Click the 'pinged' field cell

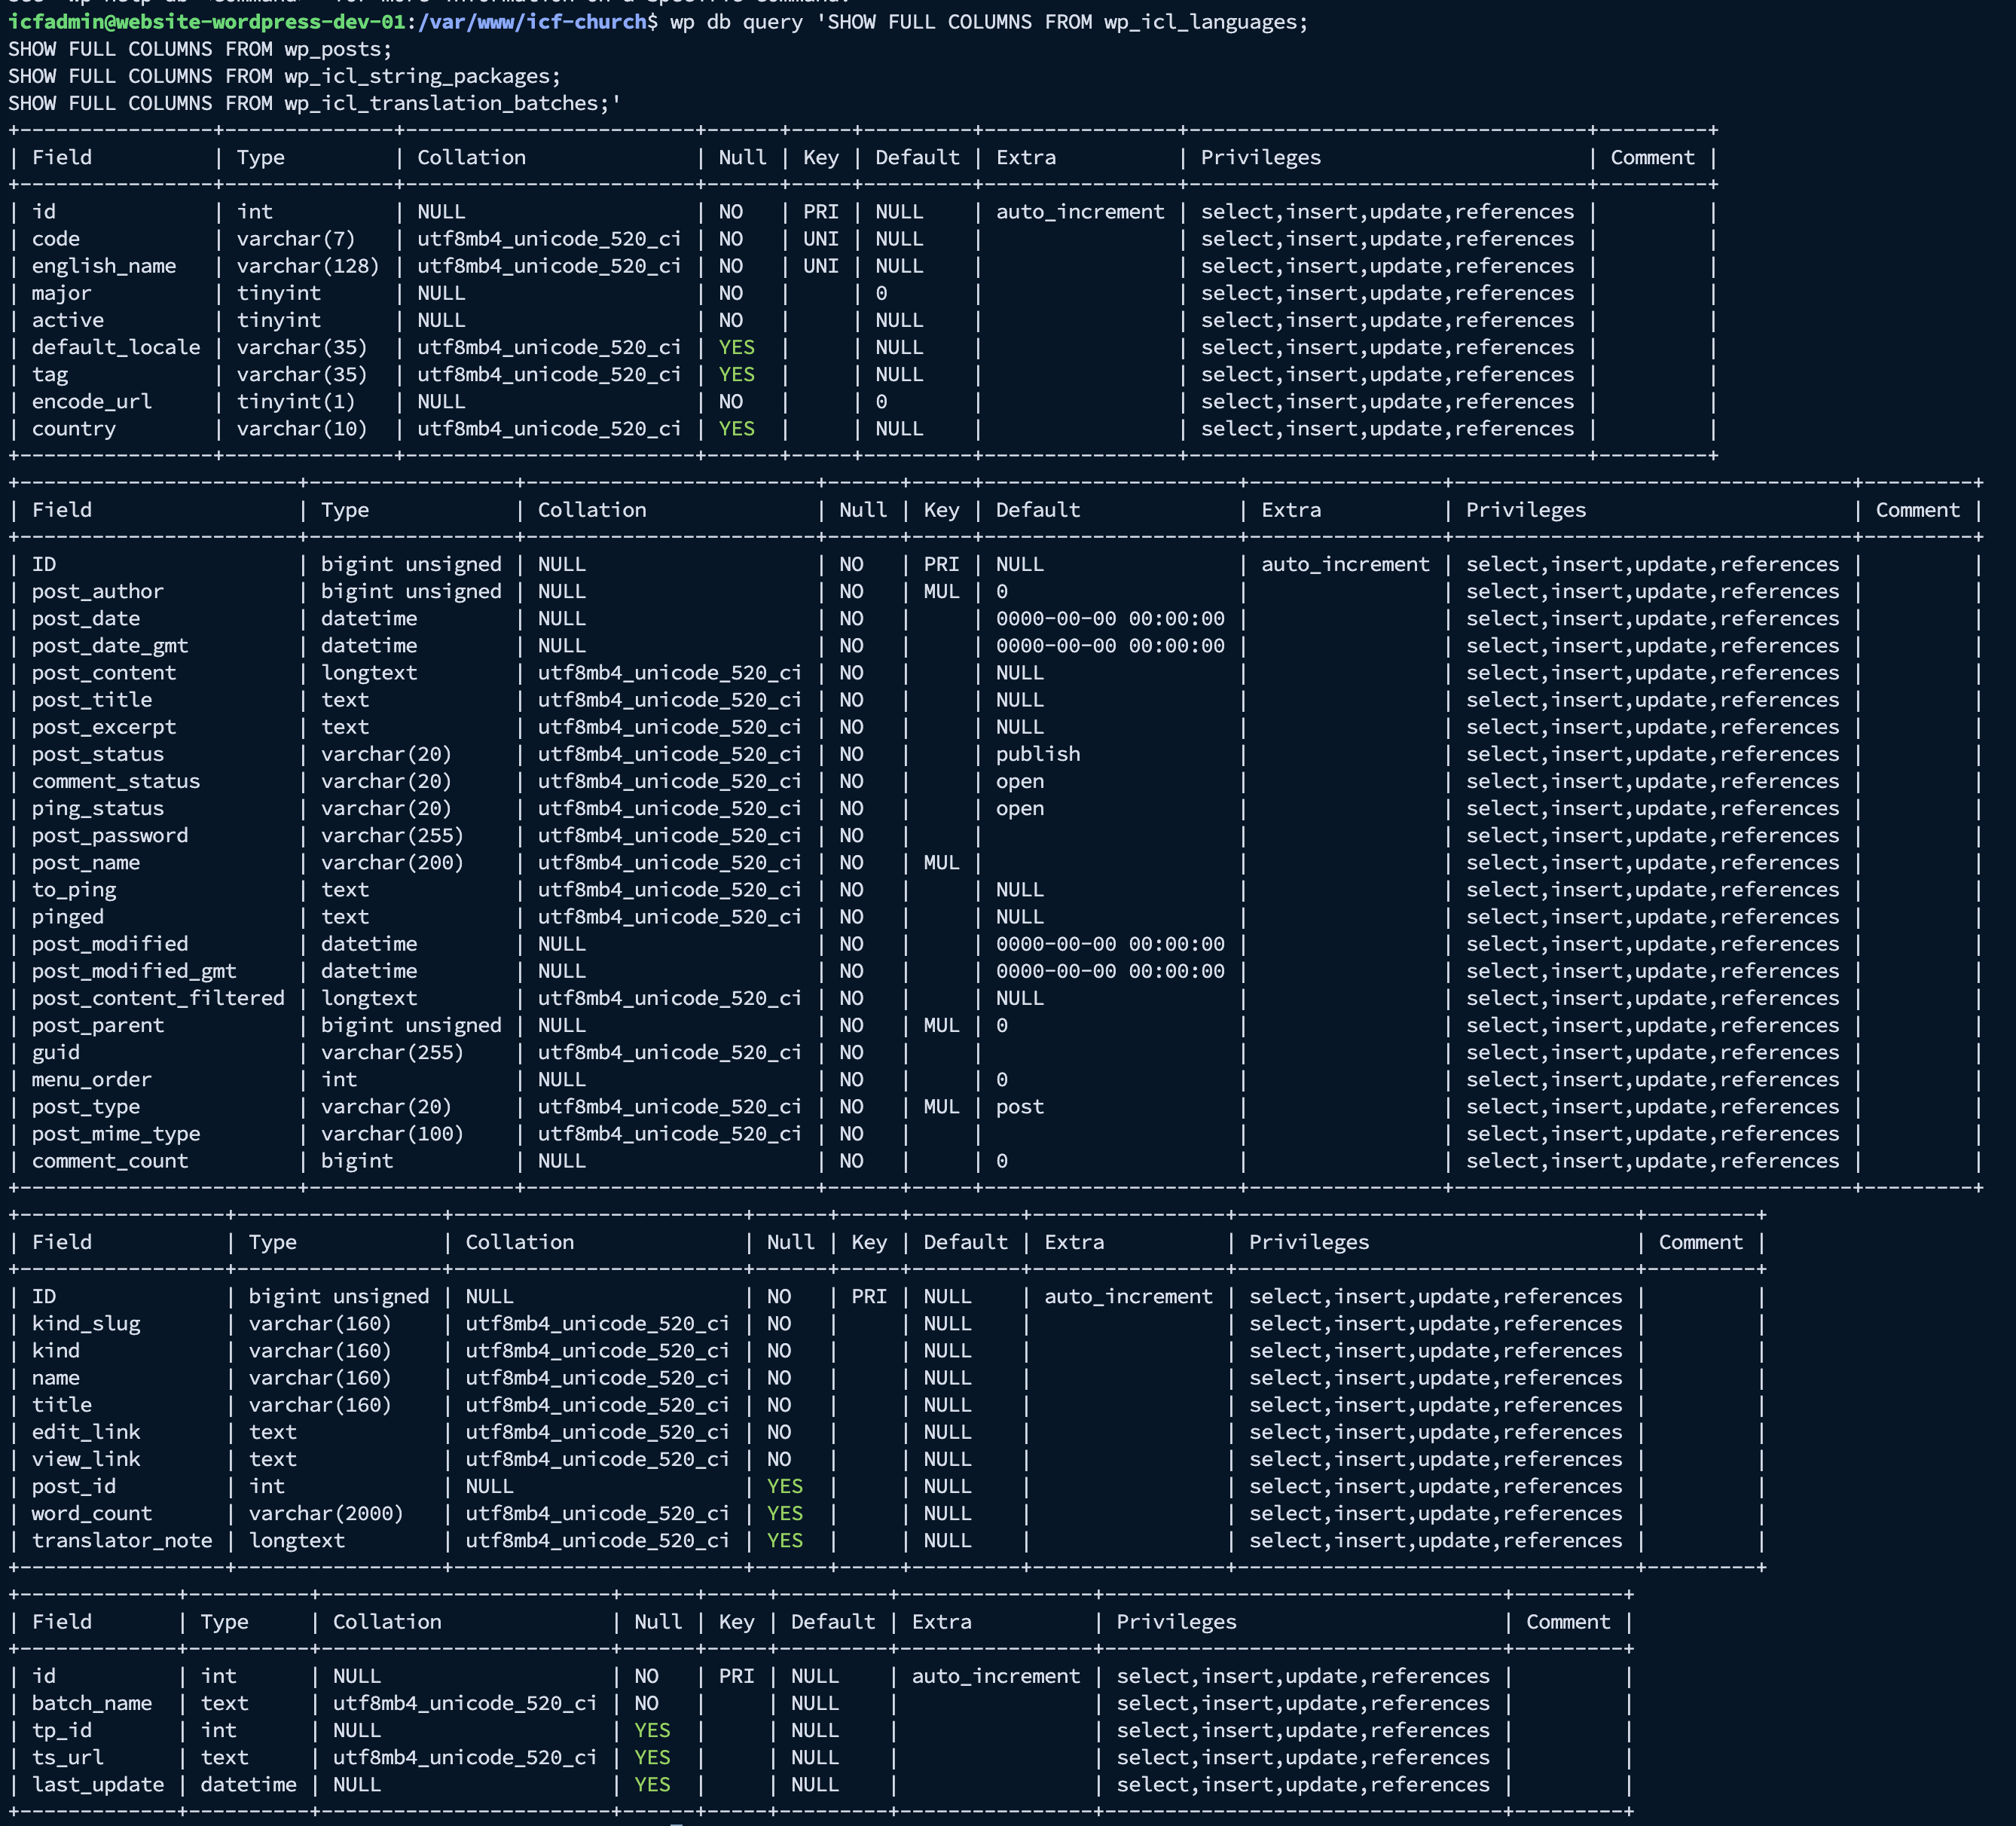[x=68, y=916]
